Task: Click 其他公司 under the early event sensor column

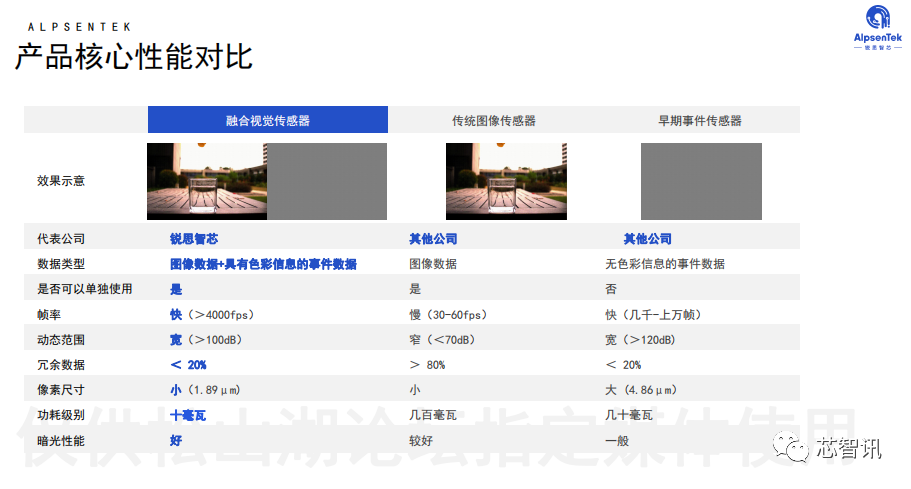Action: (647, 239)
